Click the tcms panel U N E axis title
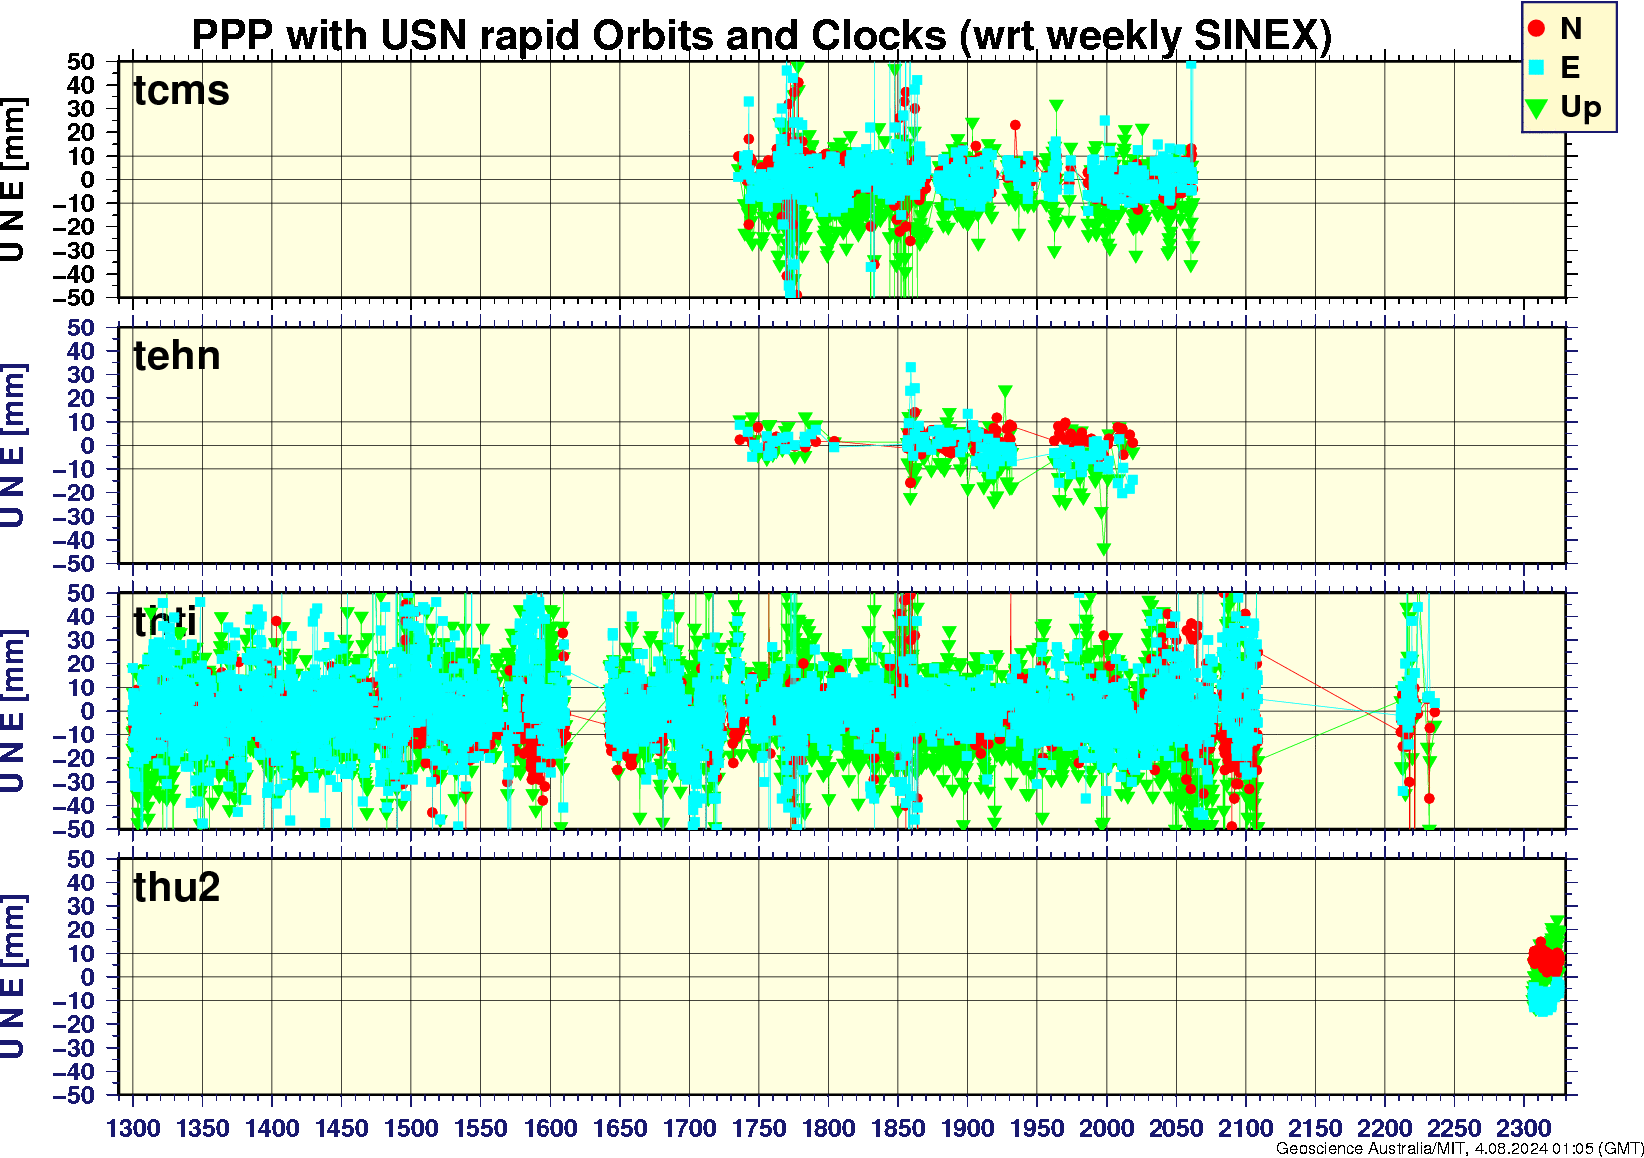The height and width of the screenshot is (1158, 1644). point(13,180)
